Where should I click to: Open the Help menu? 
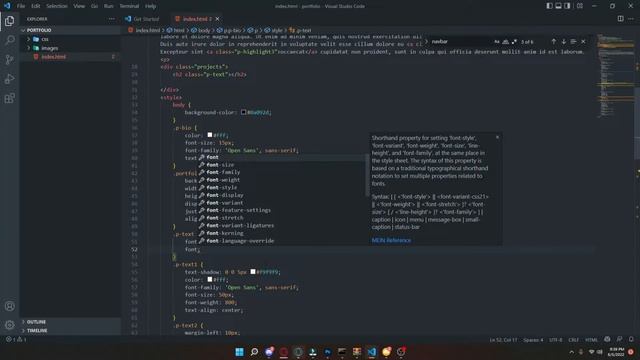pos(151,6)
